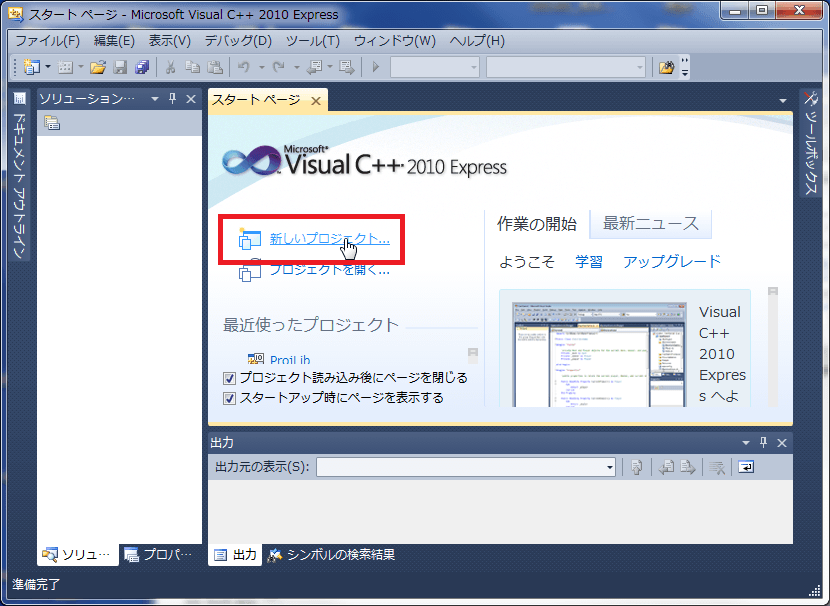Click the icon in Solution Explorer's toolbar

[52, 123]
